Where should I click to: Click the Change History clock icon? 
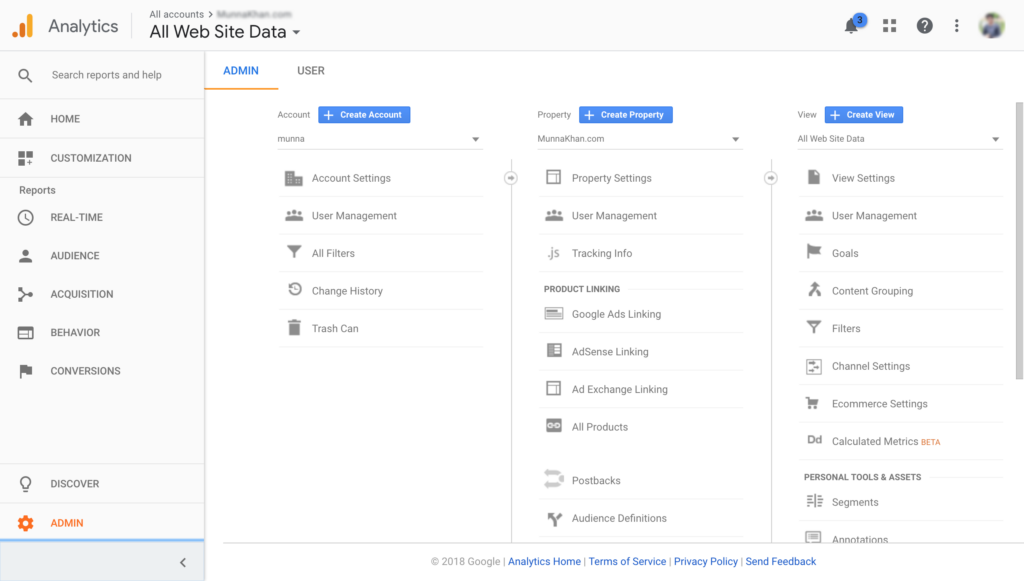(x=294, y=291)
